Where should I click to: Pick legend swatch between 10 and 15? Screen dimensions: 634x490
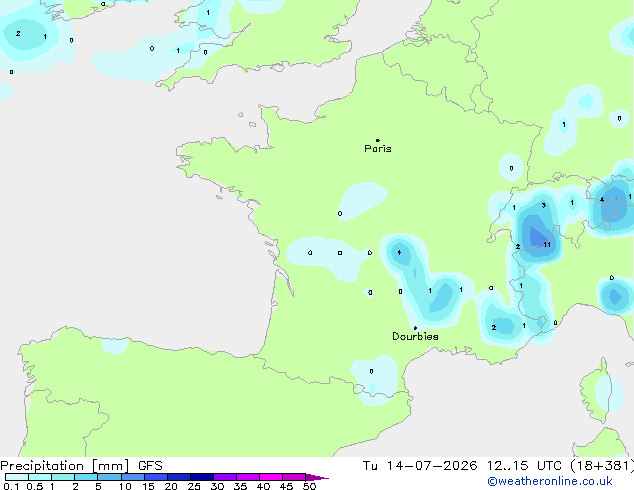[133, 477]
